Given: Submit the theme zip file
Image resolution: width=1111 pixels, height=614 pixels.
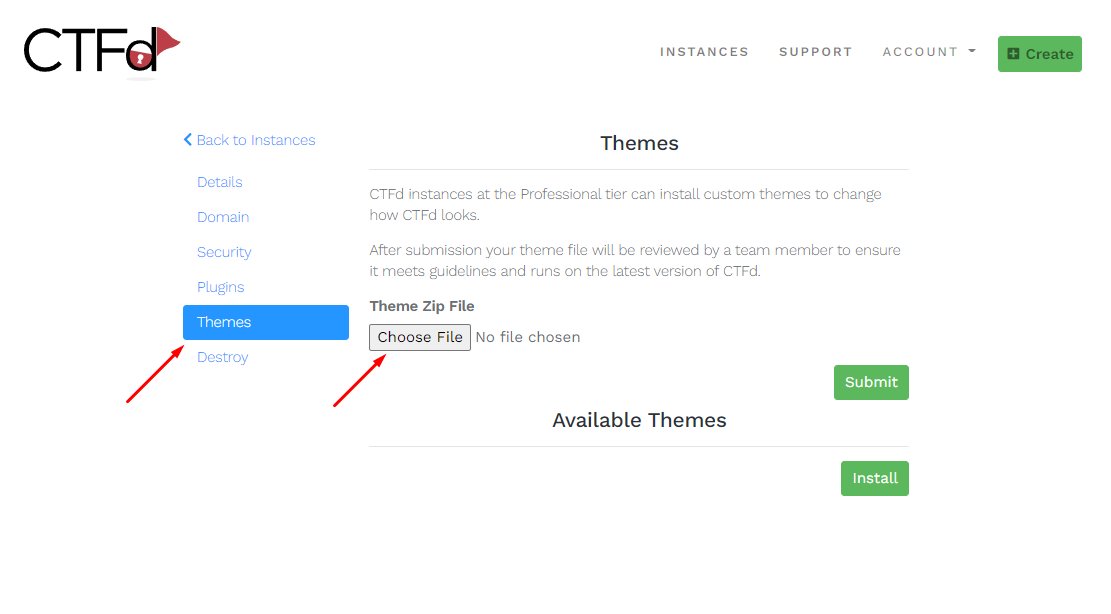Looking at the screenshot, I should (871, 382).
